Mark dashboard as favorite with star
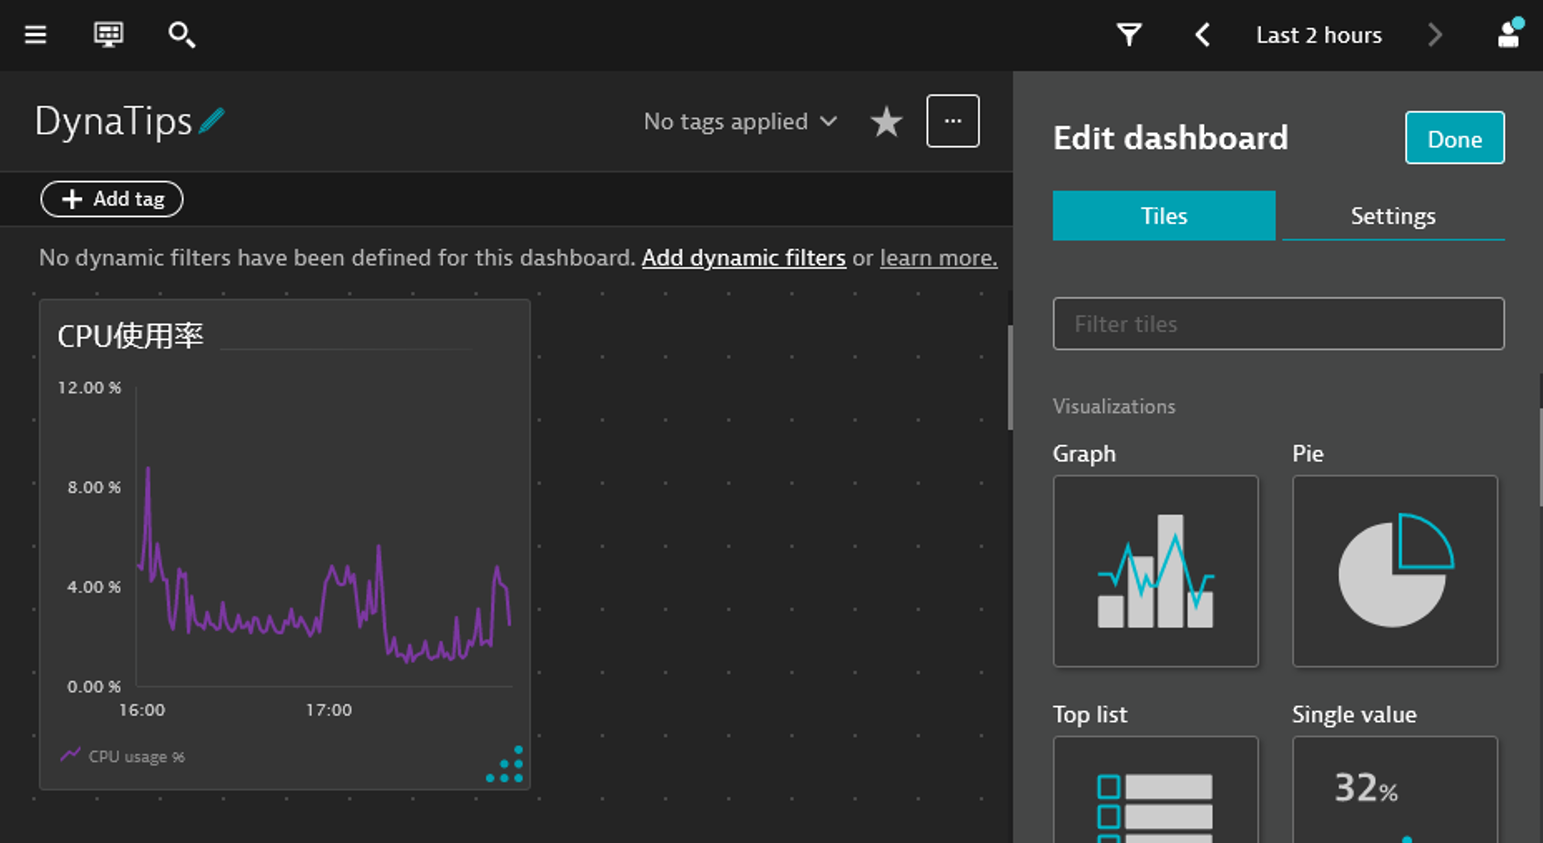 point(886,122)
